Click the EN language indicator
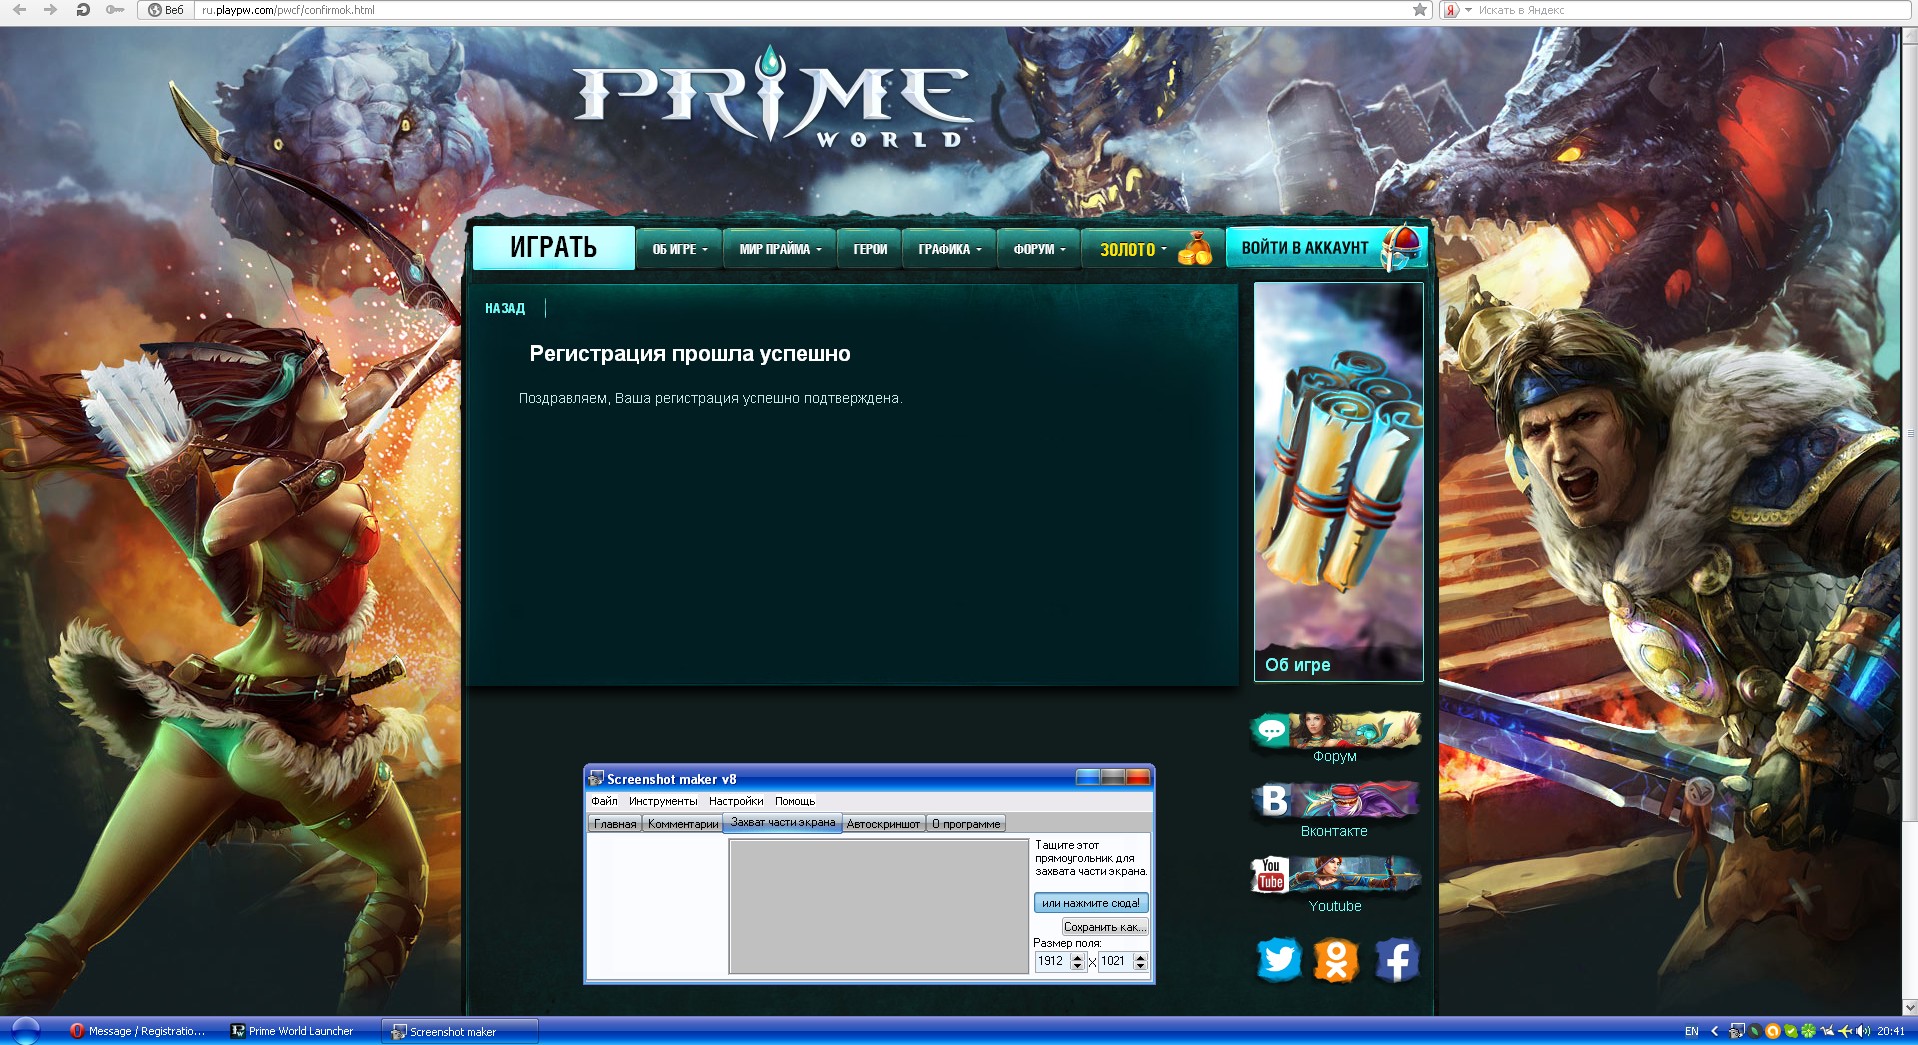 [x=1691, y=1031]
